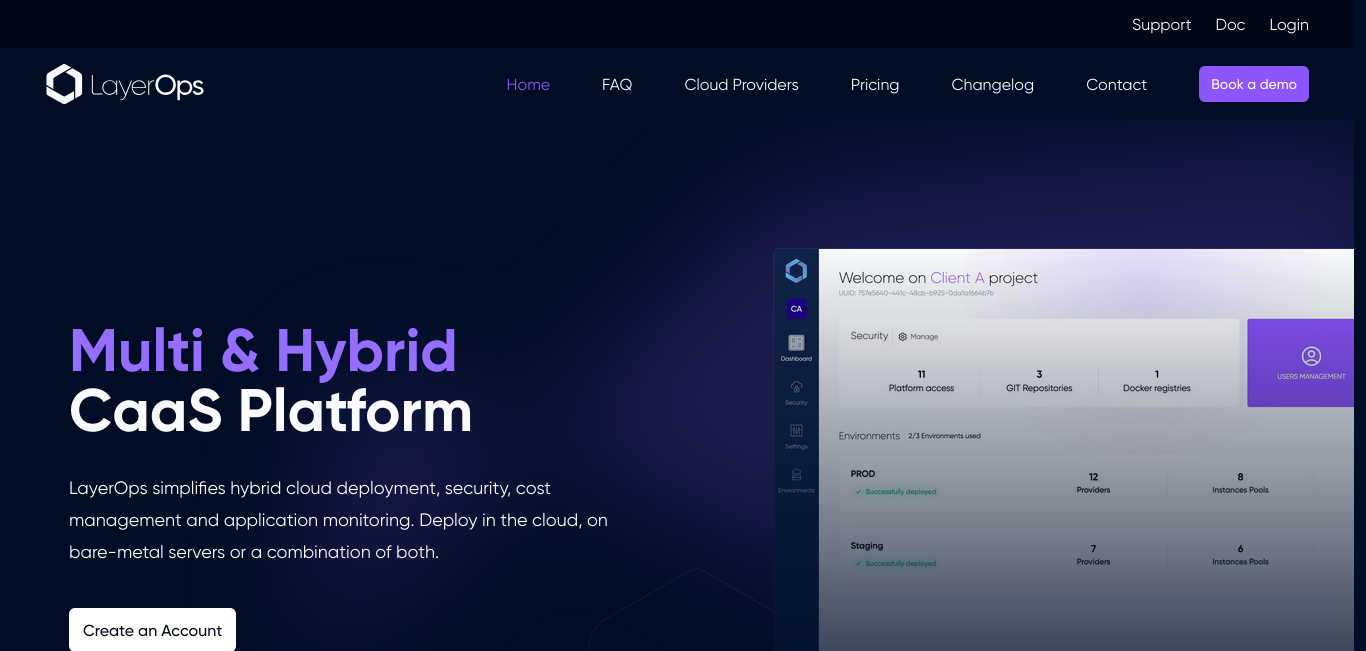Screen dimensions: 1366x651
Task: Follow the Login link
Action: tap(1288, 25)
